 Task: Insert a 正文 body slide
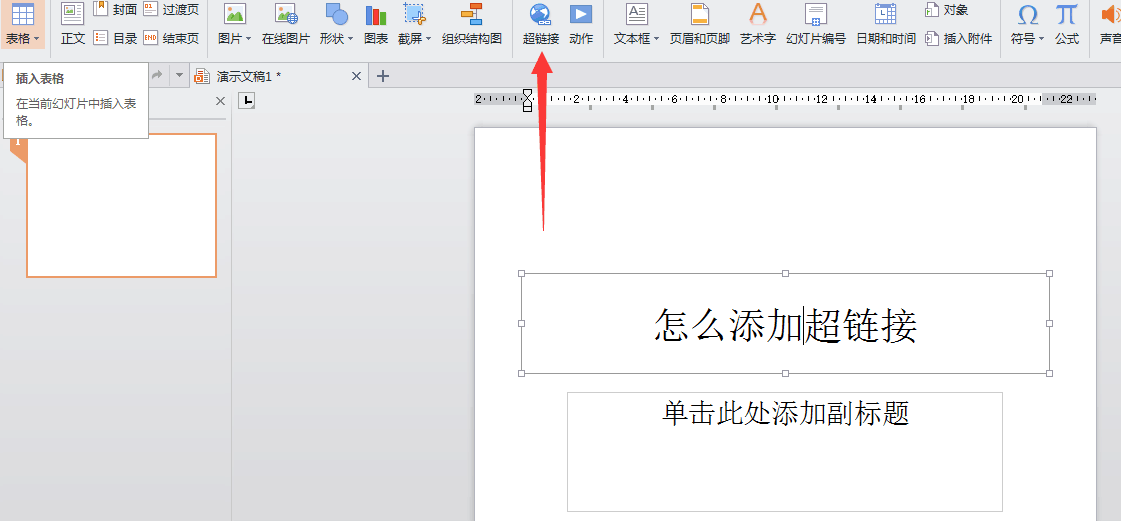[x=73, y=24]
